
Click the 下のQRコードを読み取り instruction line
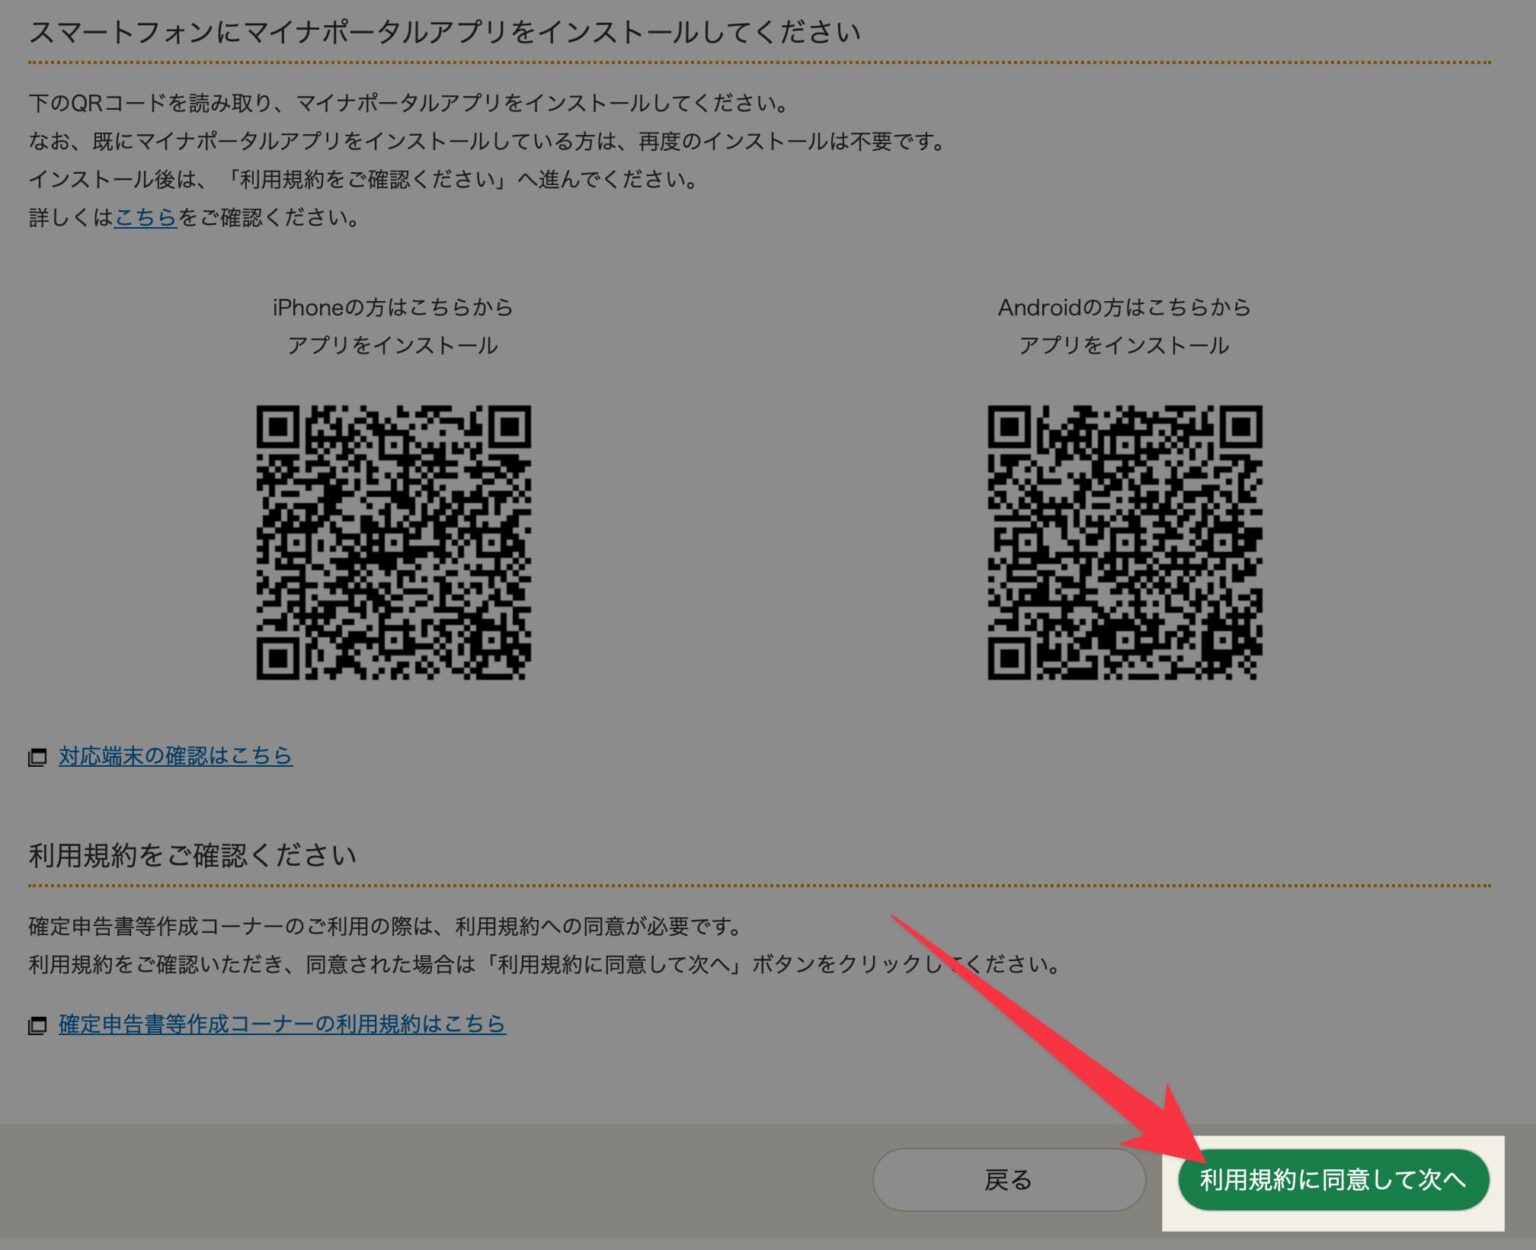coord(410,103)
